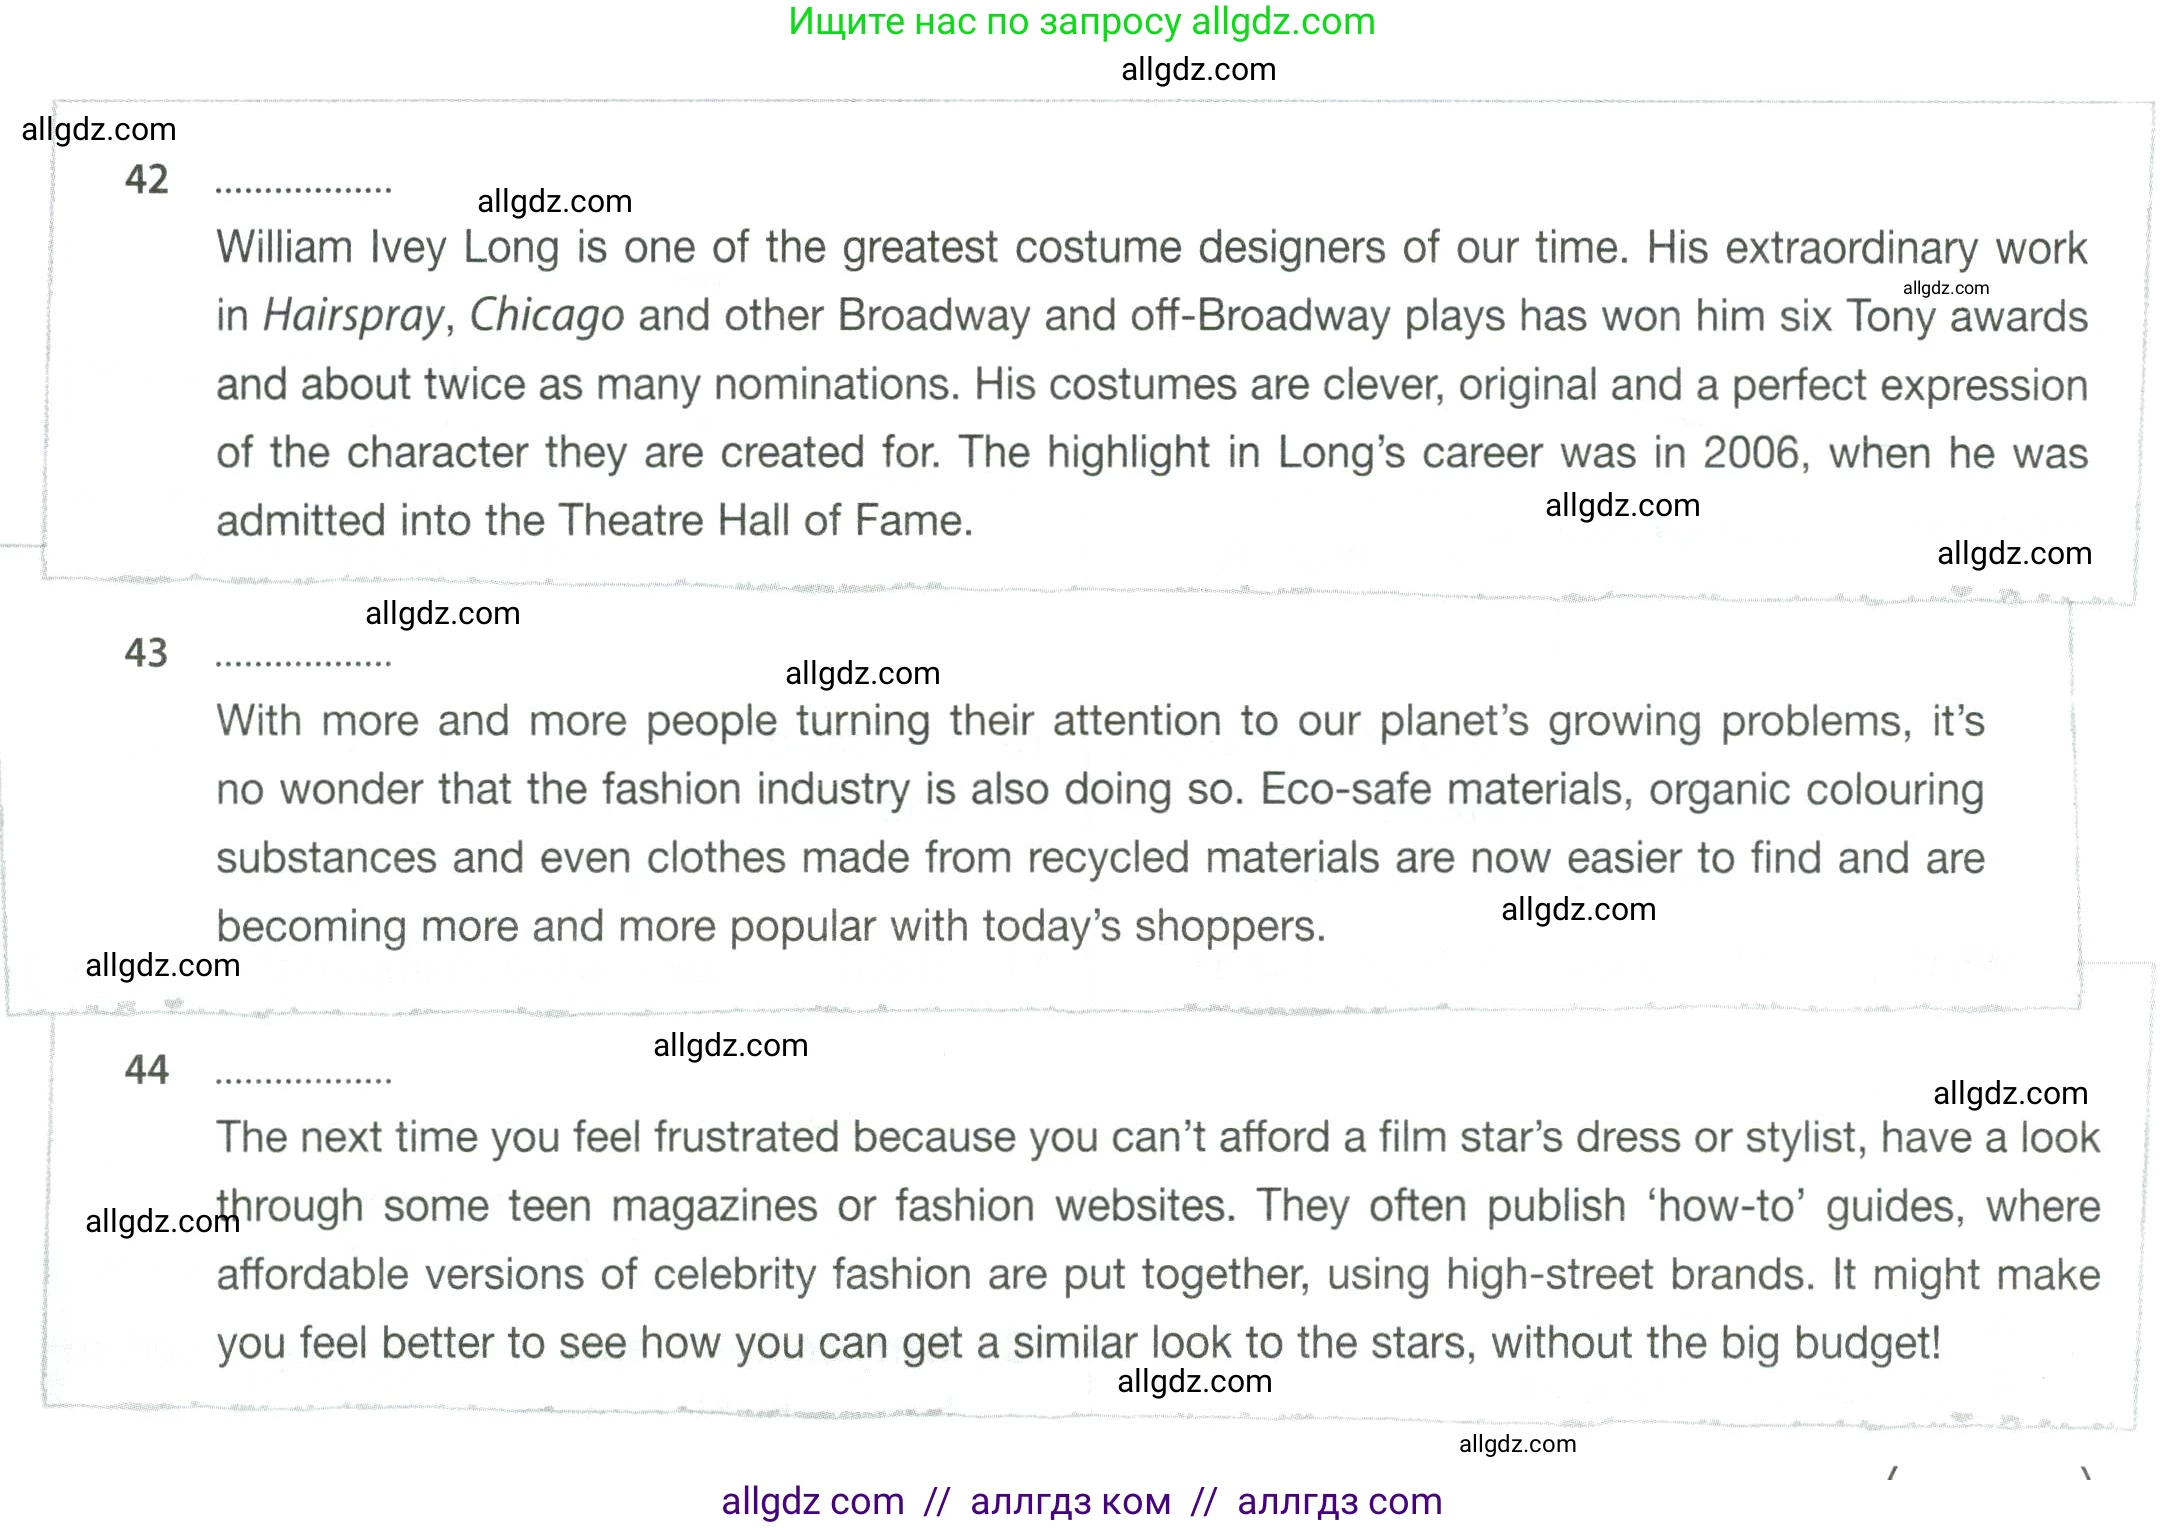Click the dotted answer line beside number 44
2166x1528 pixels.
(303, 1079)
